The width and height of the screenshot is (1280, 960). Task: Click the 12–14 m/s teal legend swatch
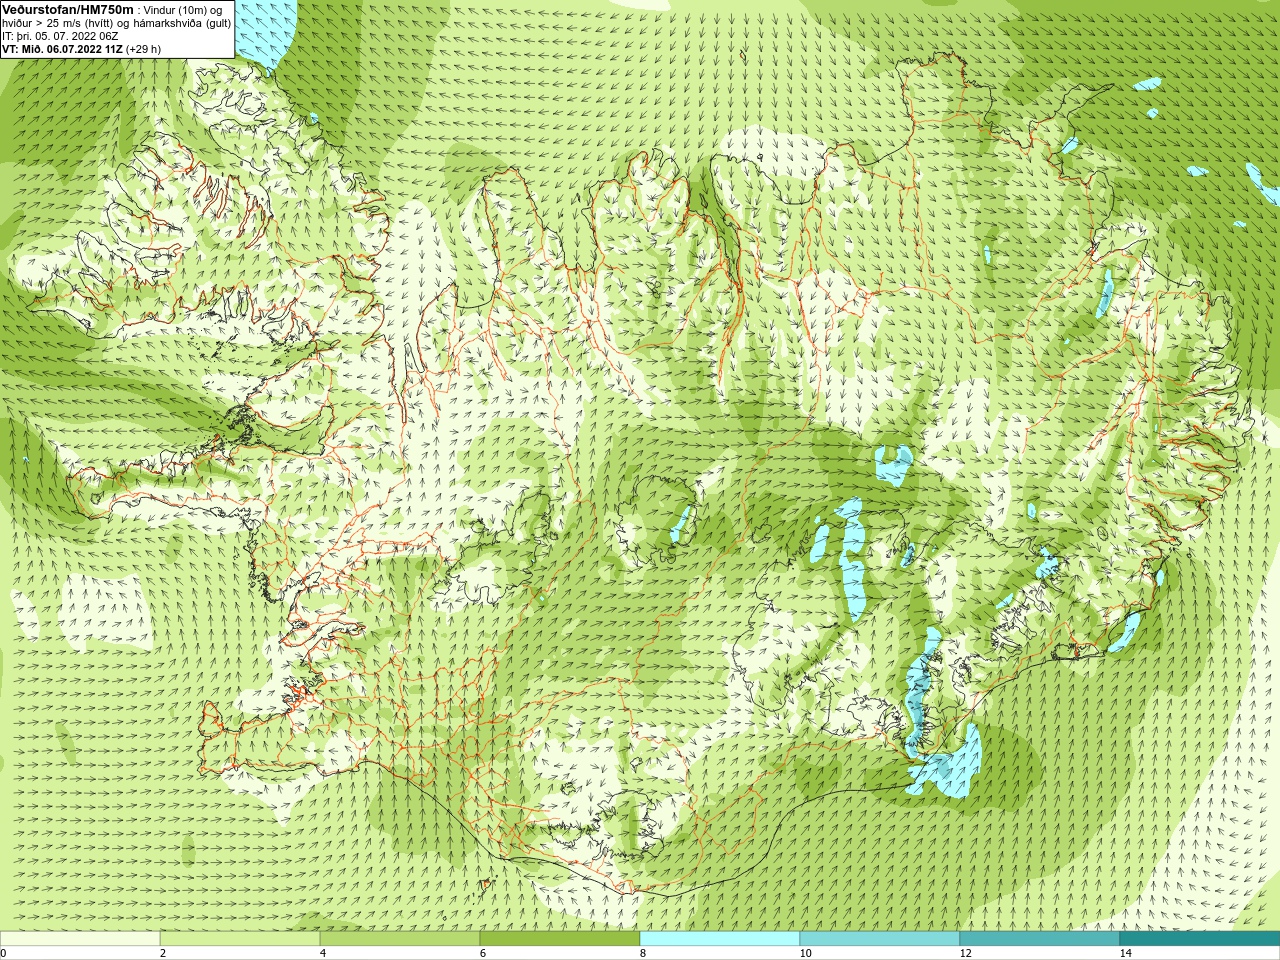tap(1040, 939)
